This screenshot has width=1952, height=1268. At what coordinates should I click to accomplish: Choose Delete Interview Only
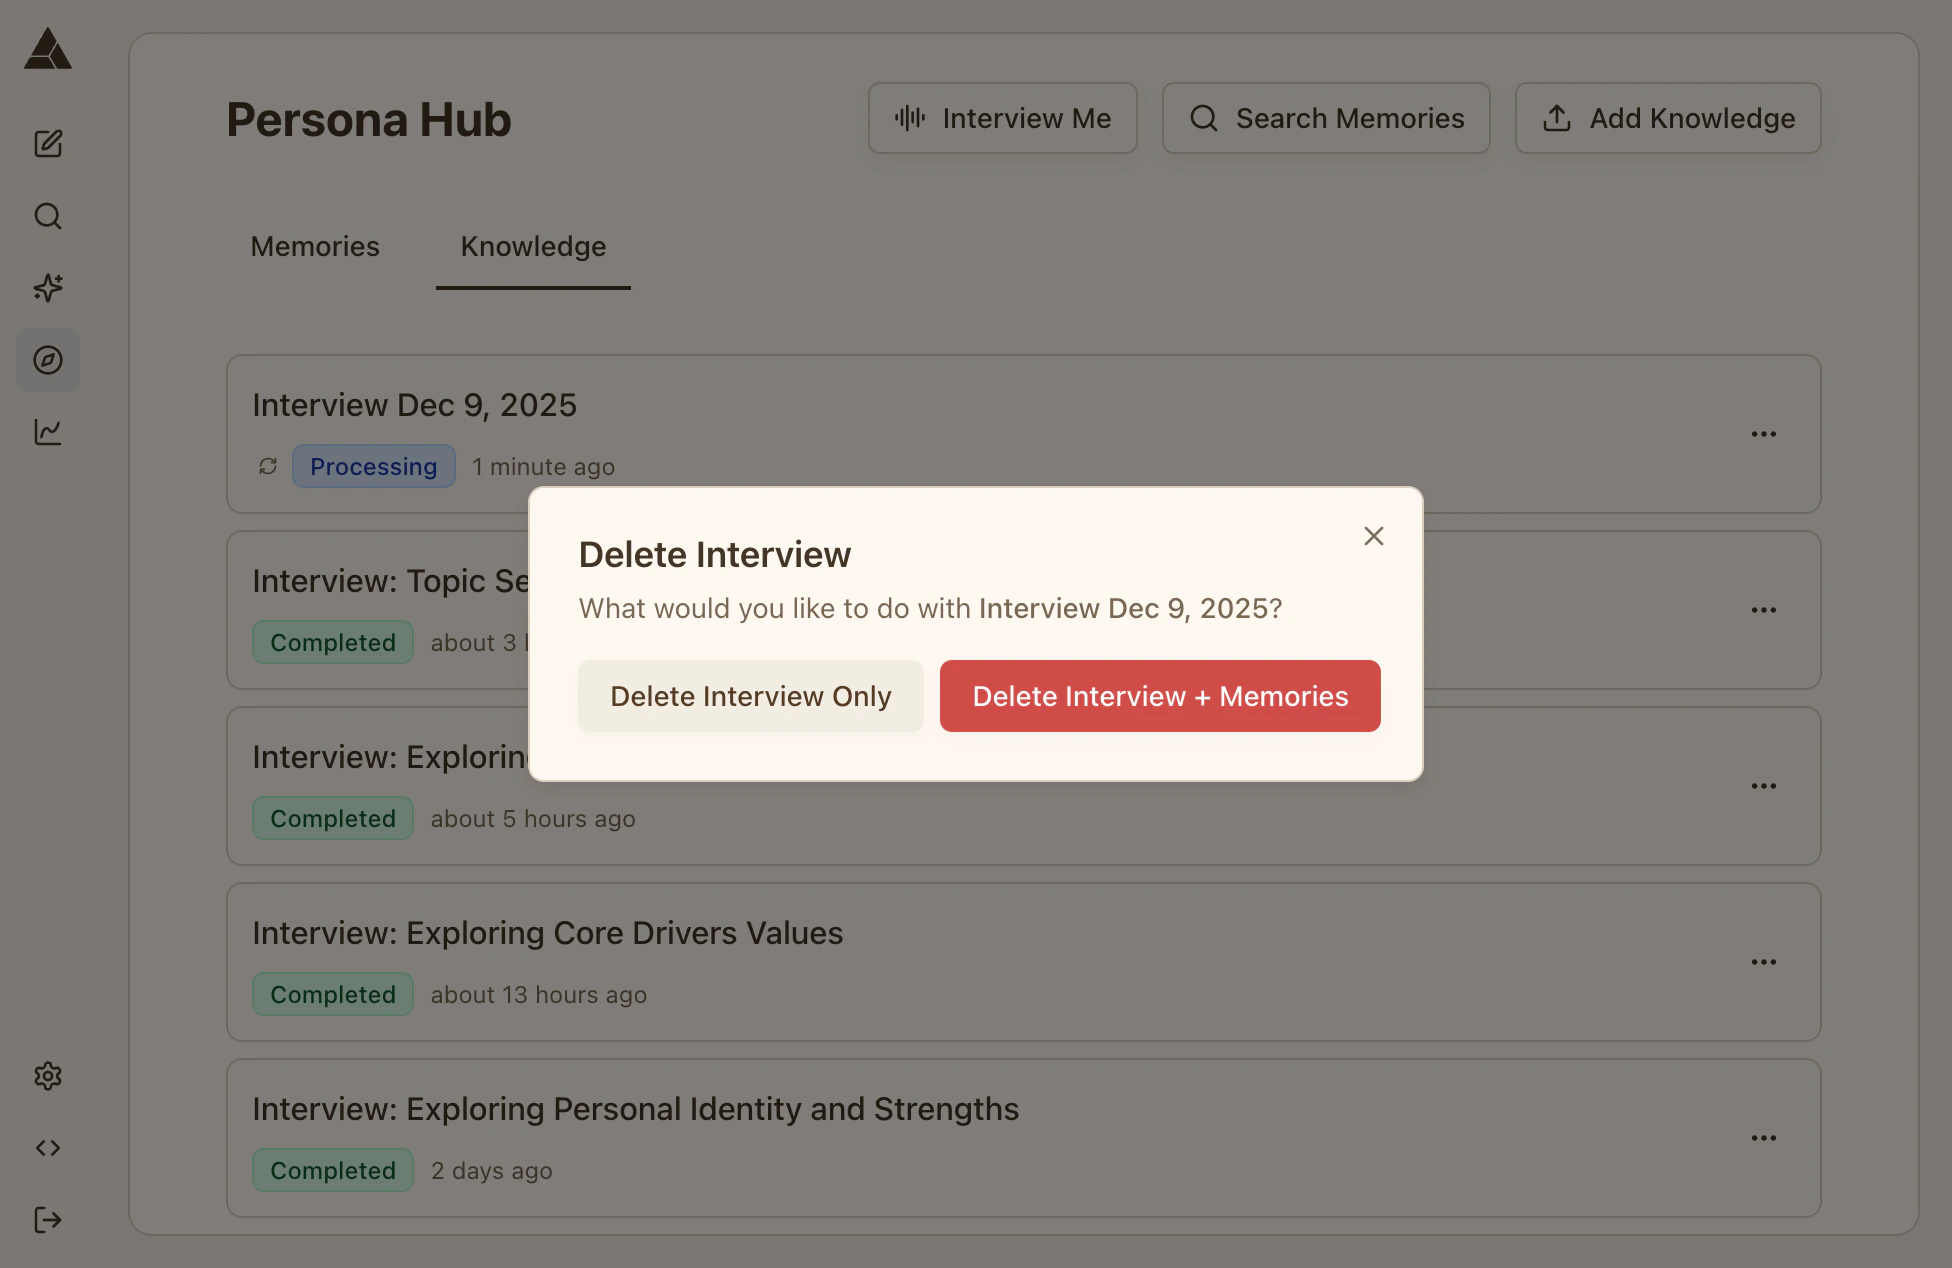(750, 696)
